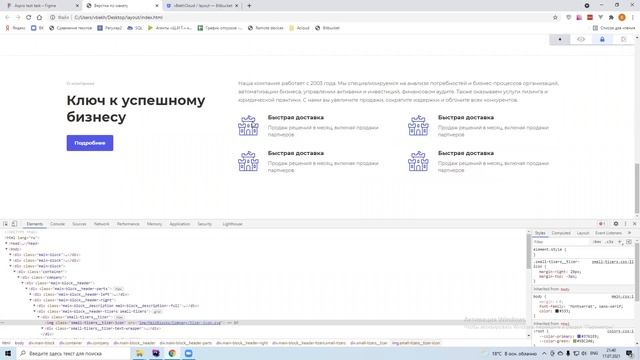Switch to the Computed styles tab
This screenshot has height=360, width=640.
(561, 233)
